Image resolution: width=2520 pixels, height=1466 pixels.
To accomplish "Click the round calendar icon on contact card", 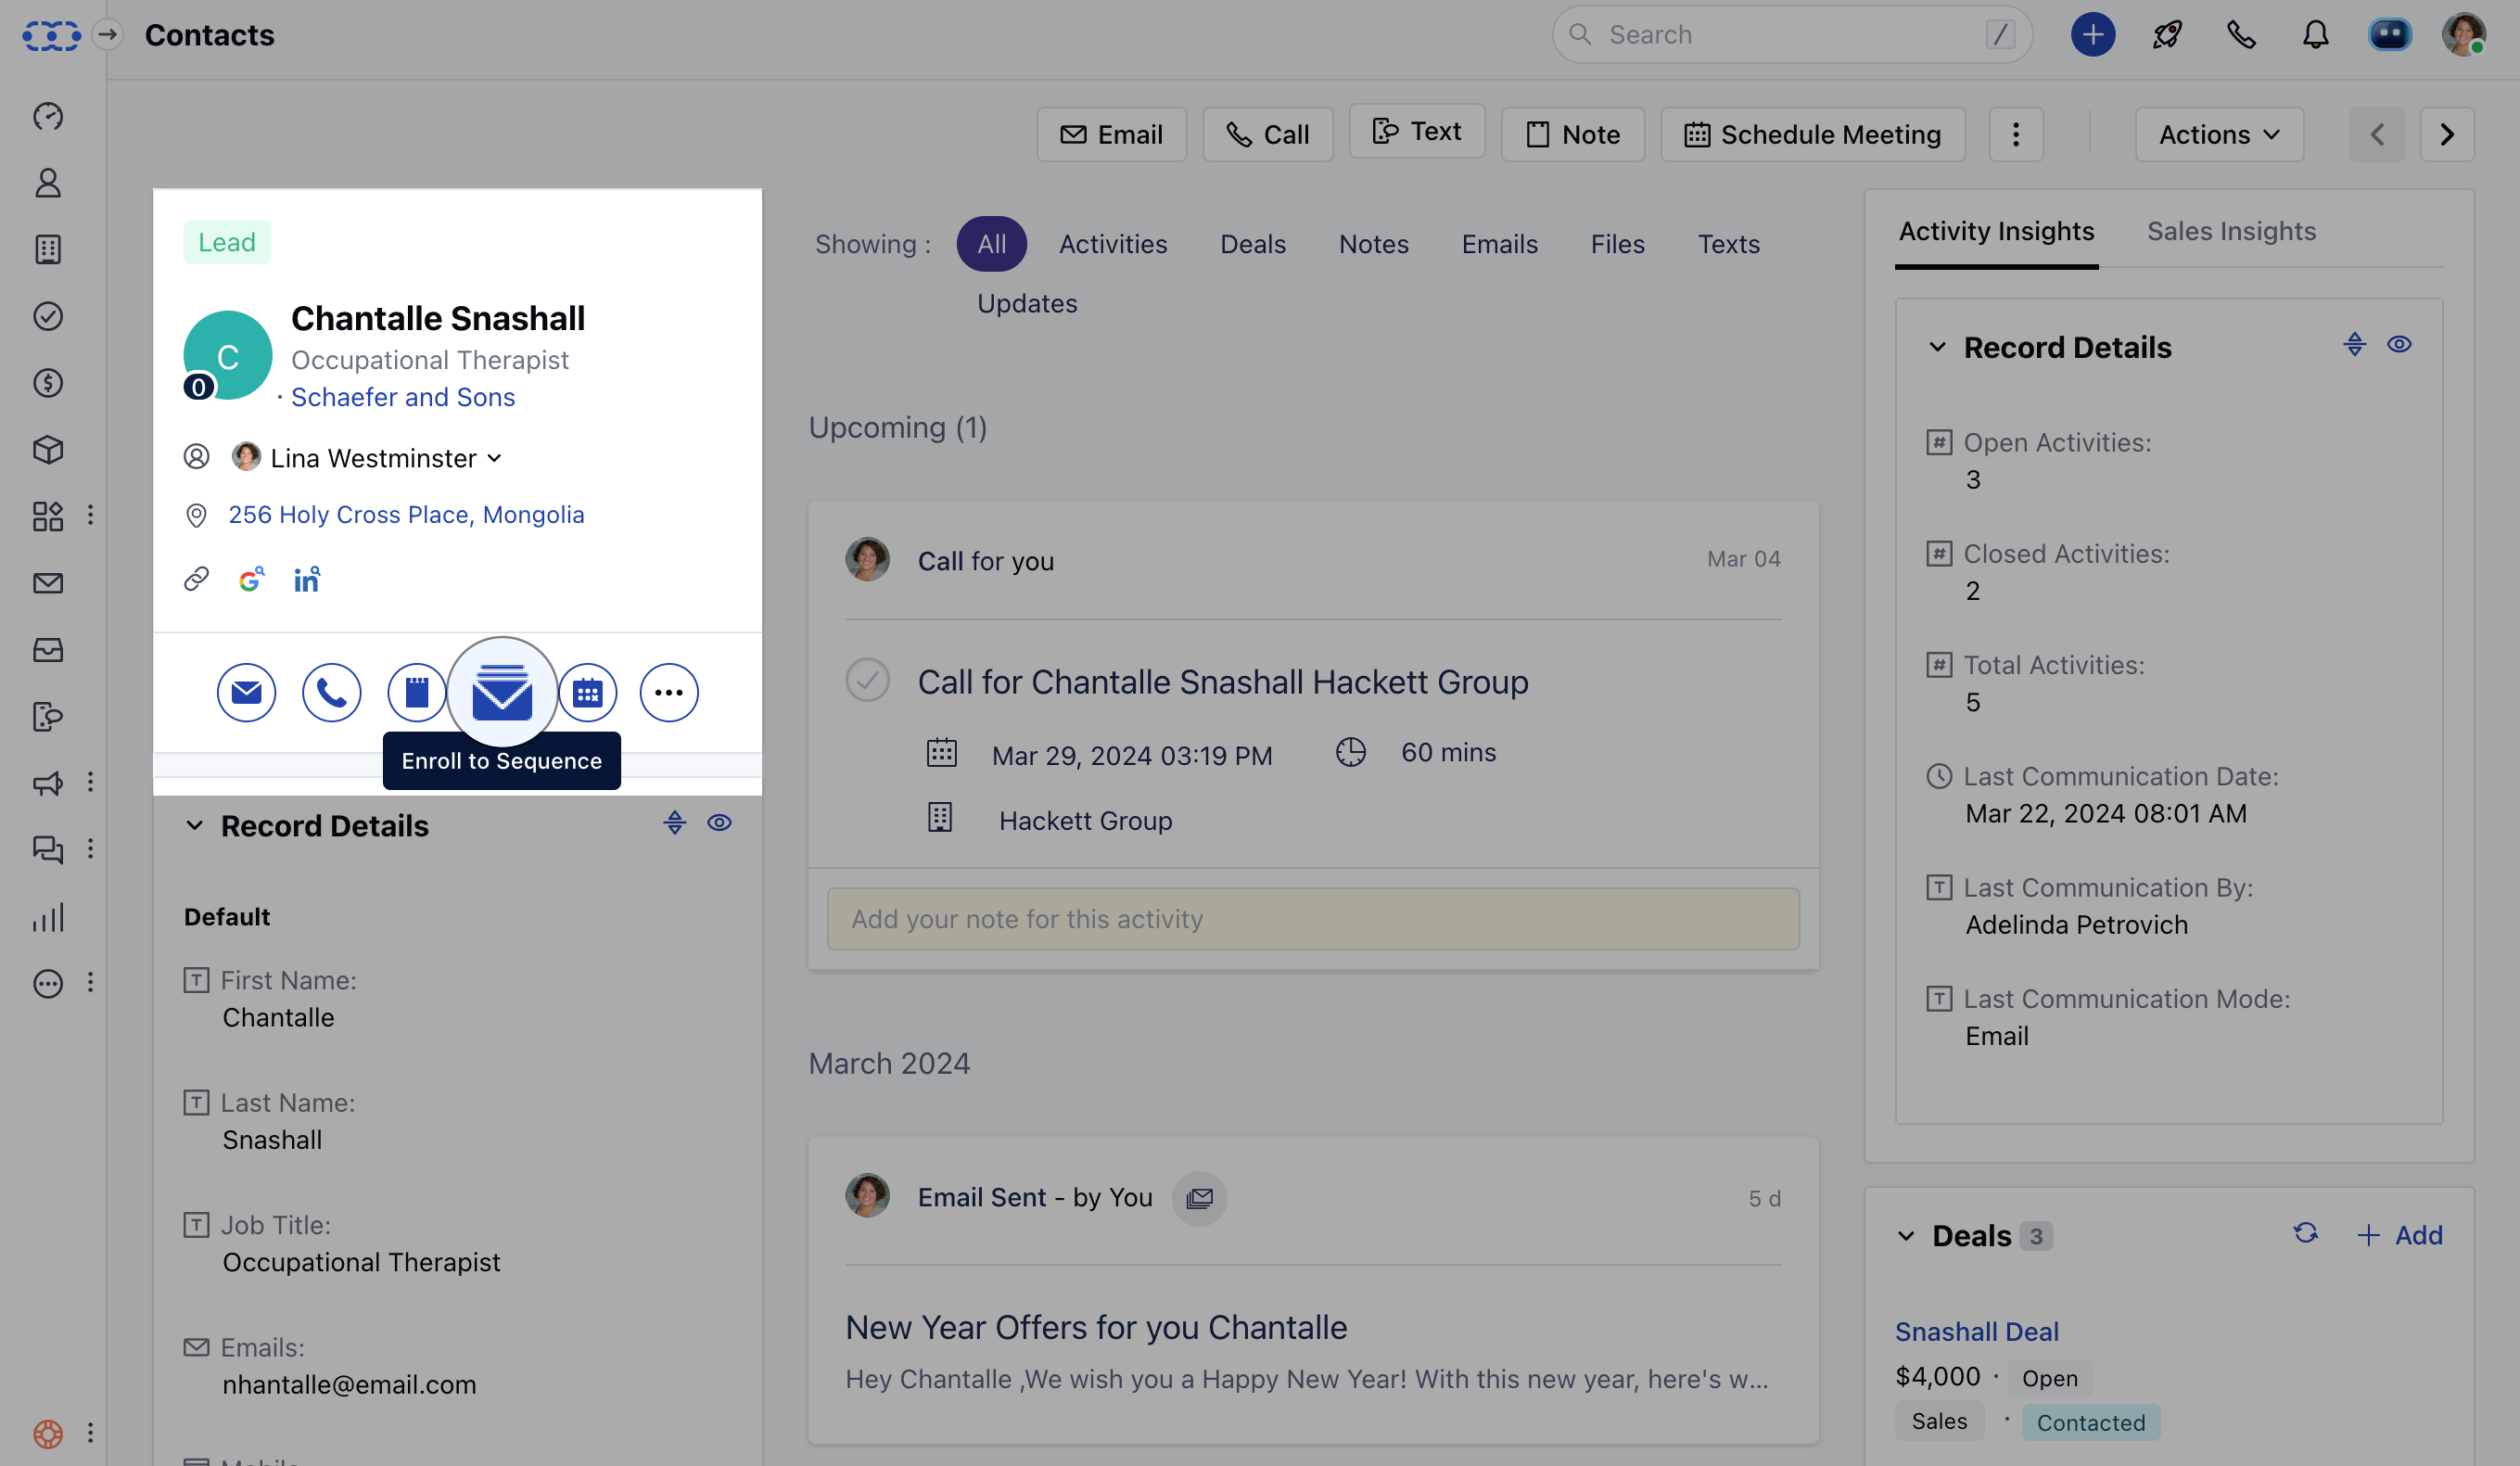I will [587, 692].
